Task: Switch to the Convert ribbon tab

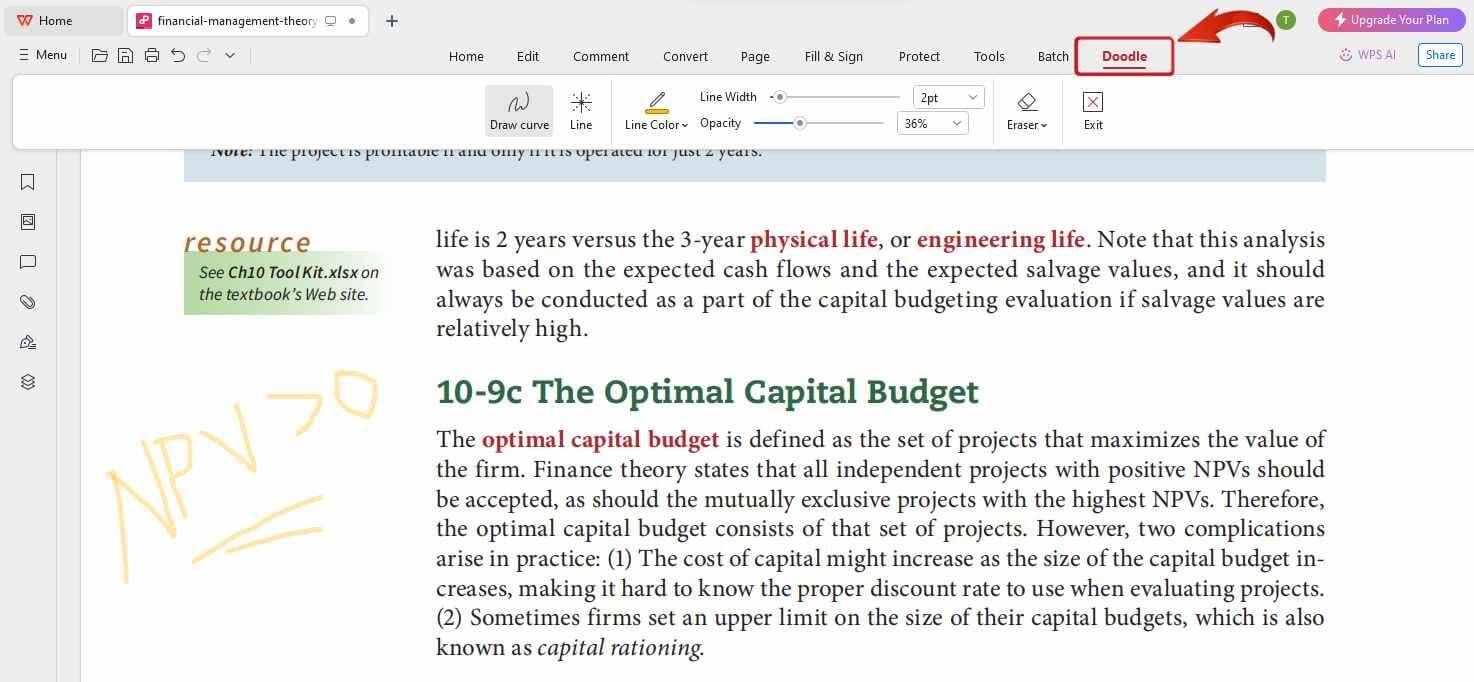Action: tap(685, 56)
